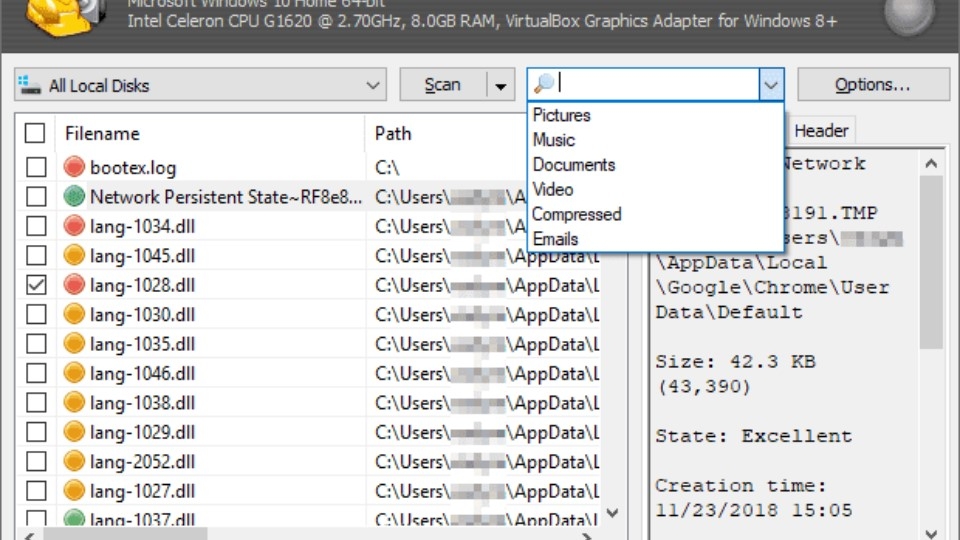960x540 pixels.
Task: Select the lang-1028.dll filename
Action: pyautogui.click(x=142, y=285)
